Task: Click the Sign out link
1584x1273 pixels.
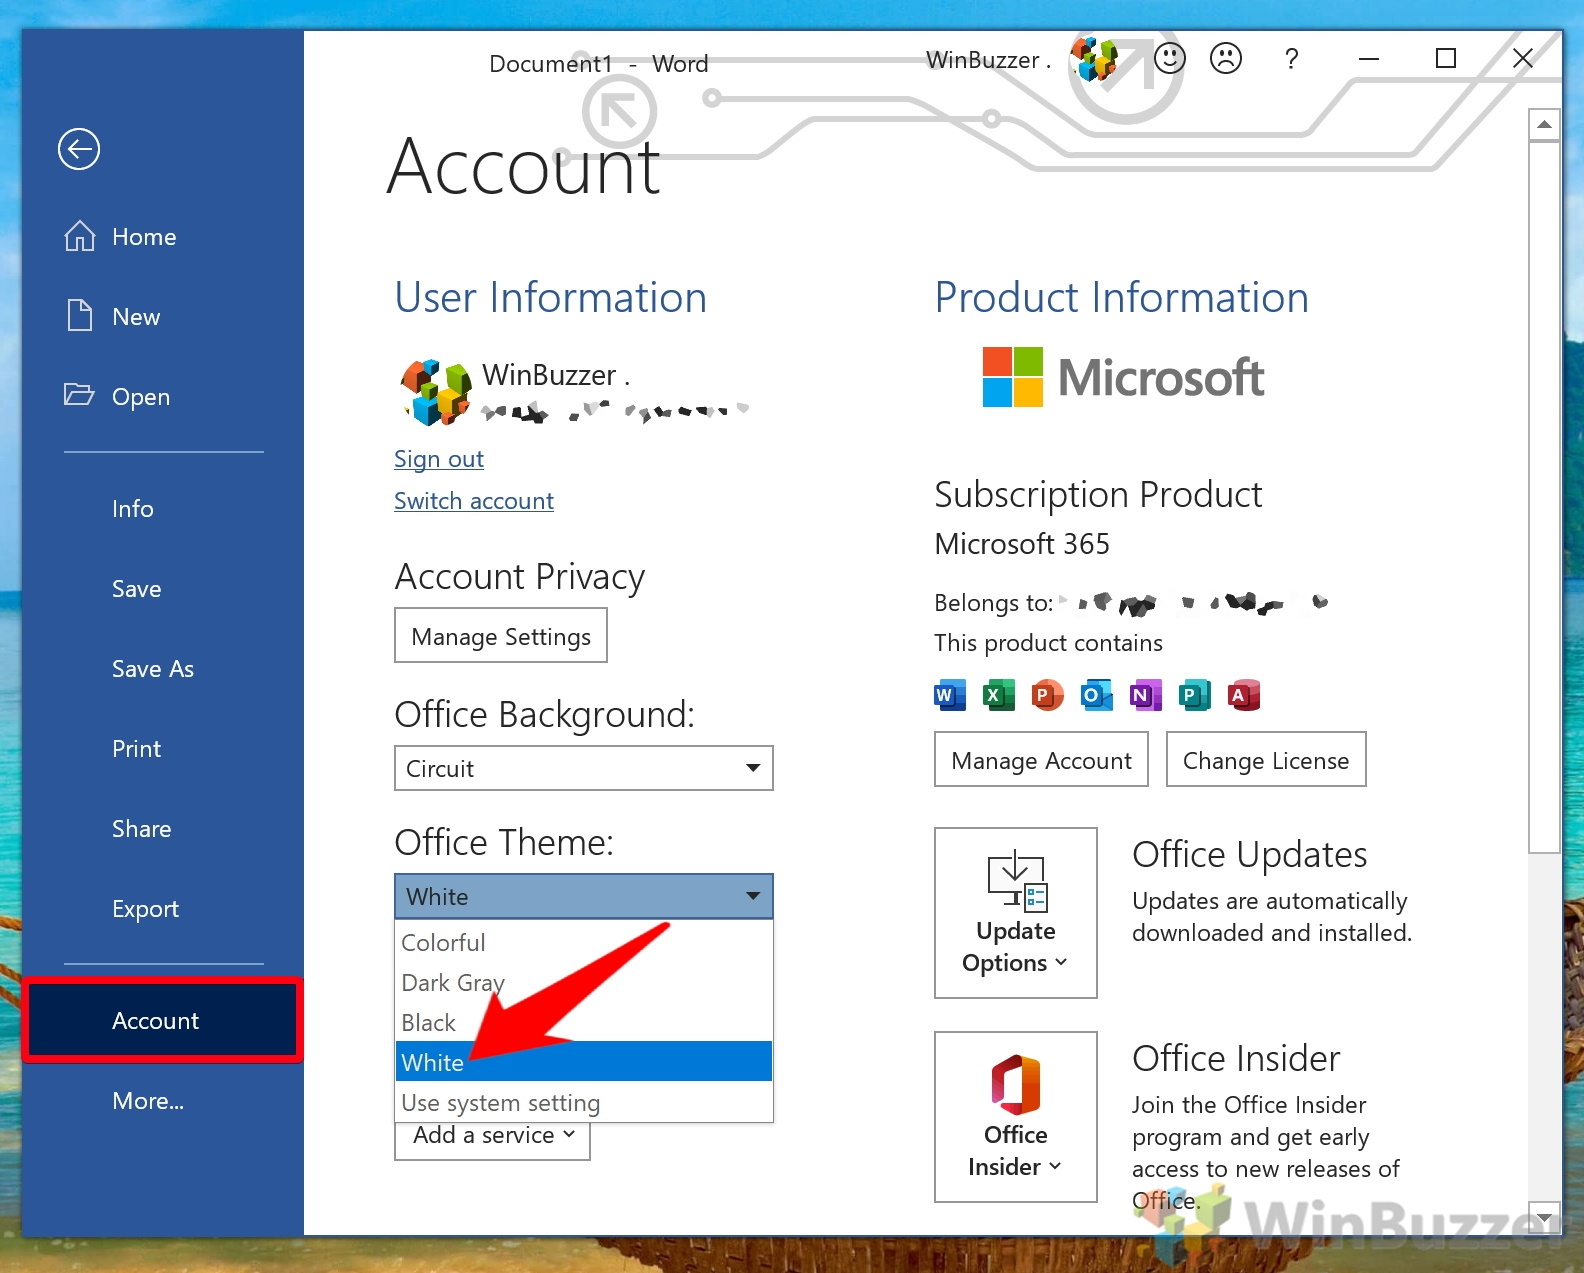Action: pos(438,459)
